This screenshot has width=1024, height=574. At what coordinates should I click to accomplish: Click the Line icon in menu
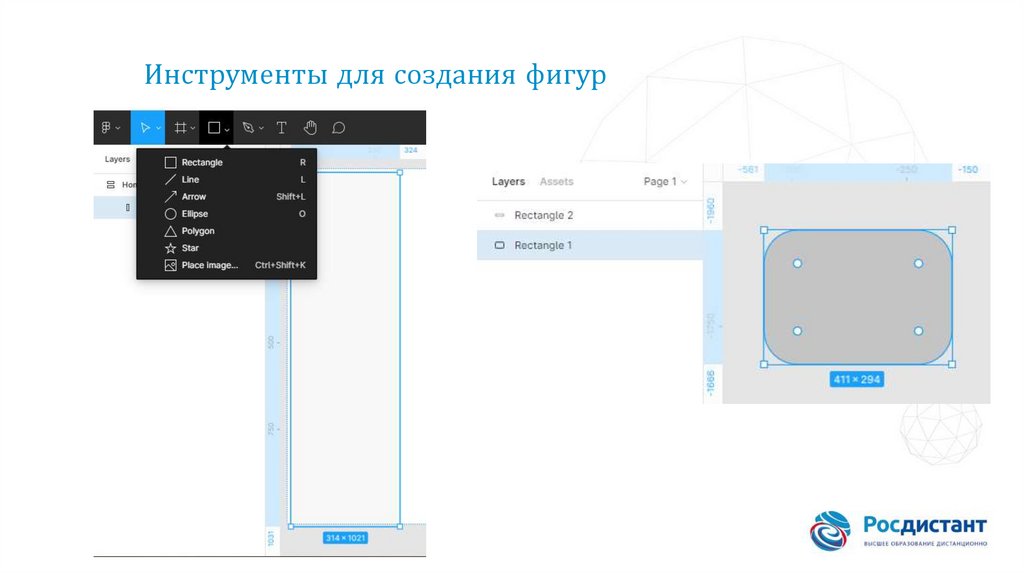[x=170, y=180]
